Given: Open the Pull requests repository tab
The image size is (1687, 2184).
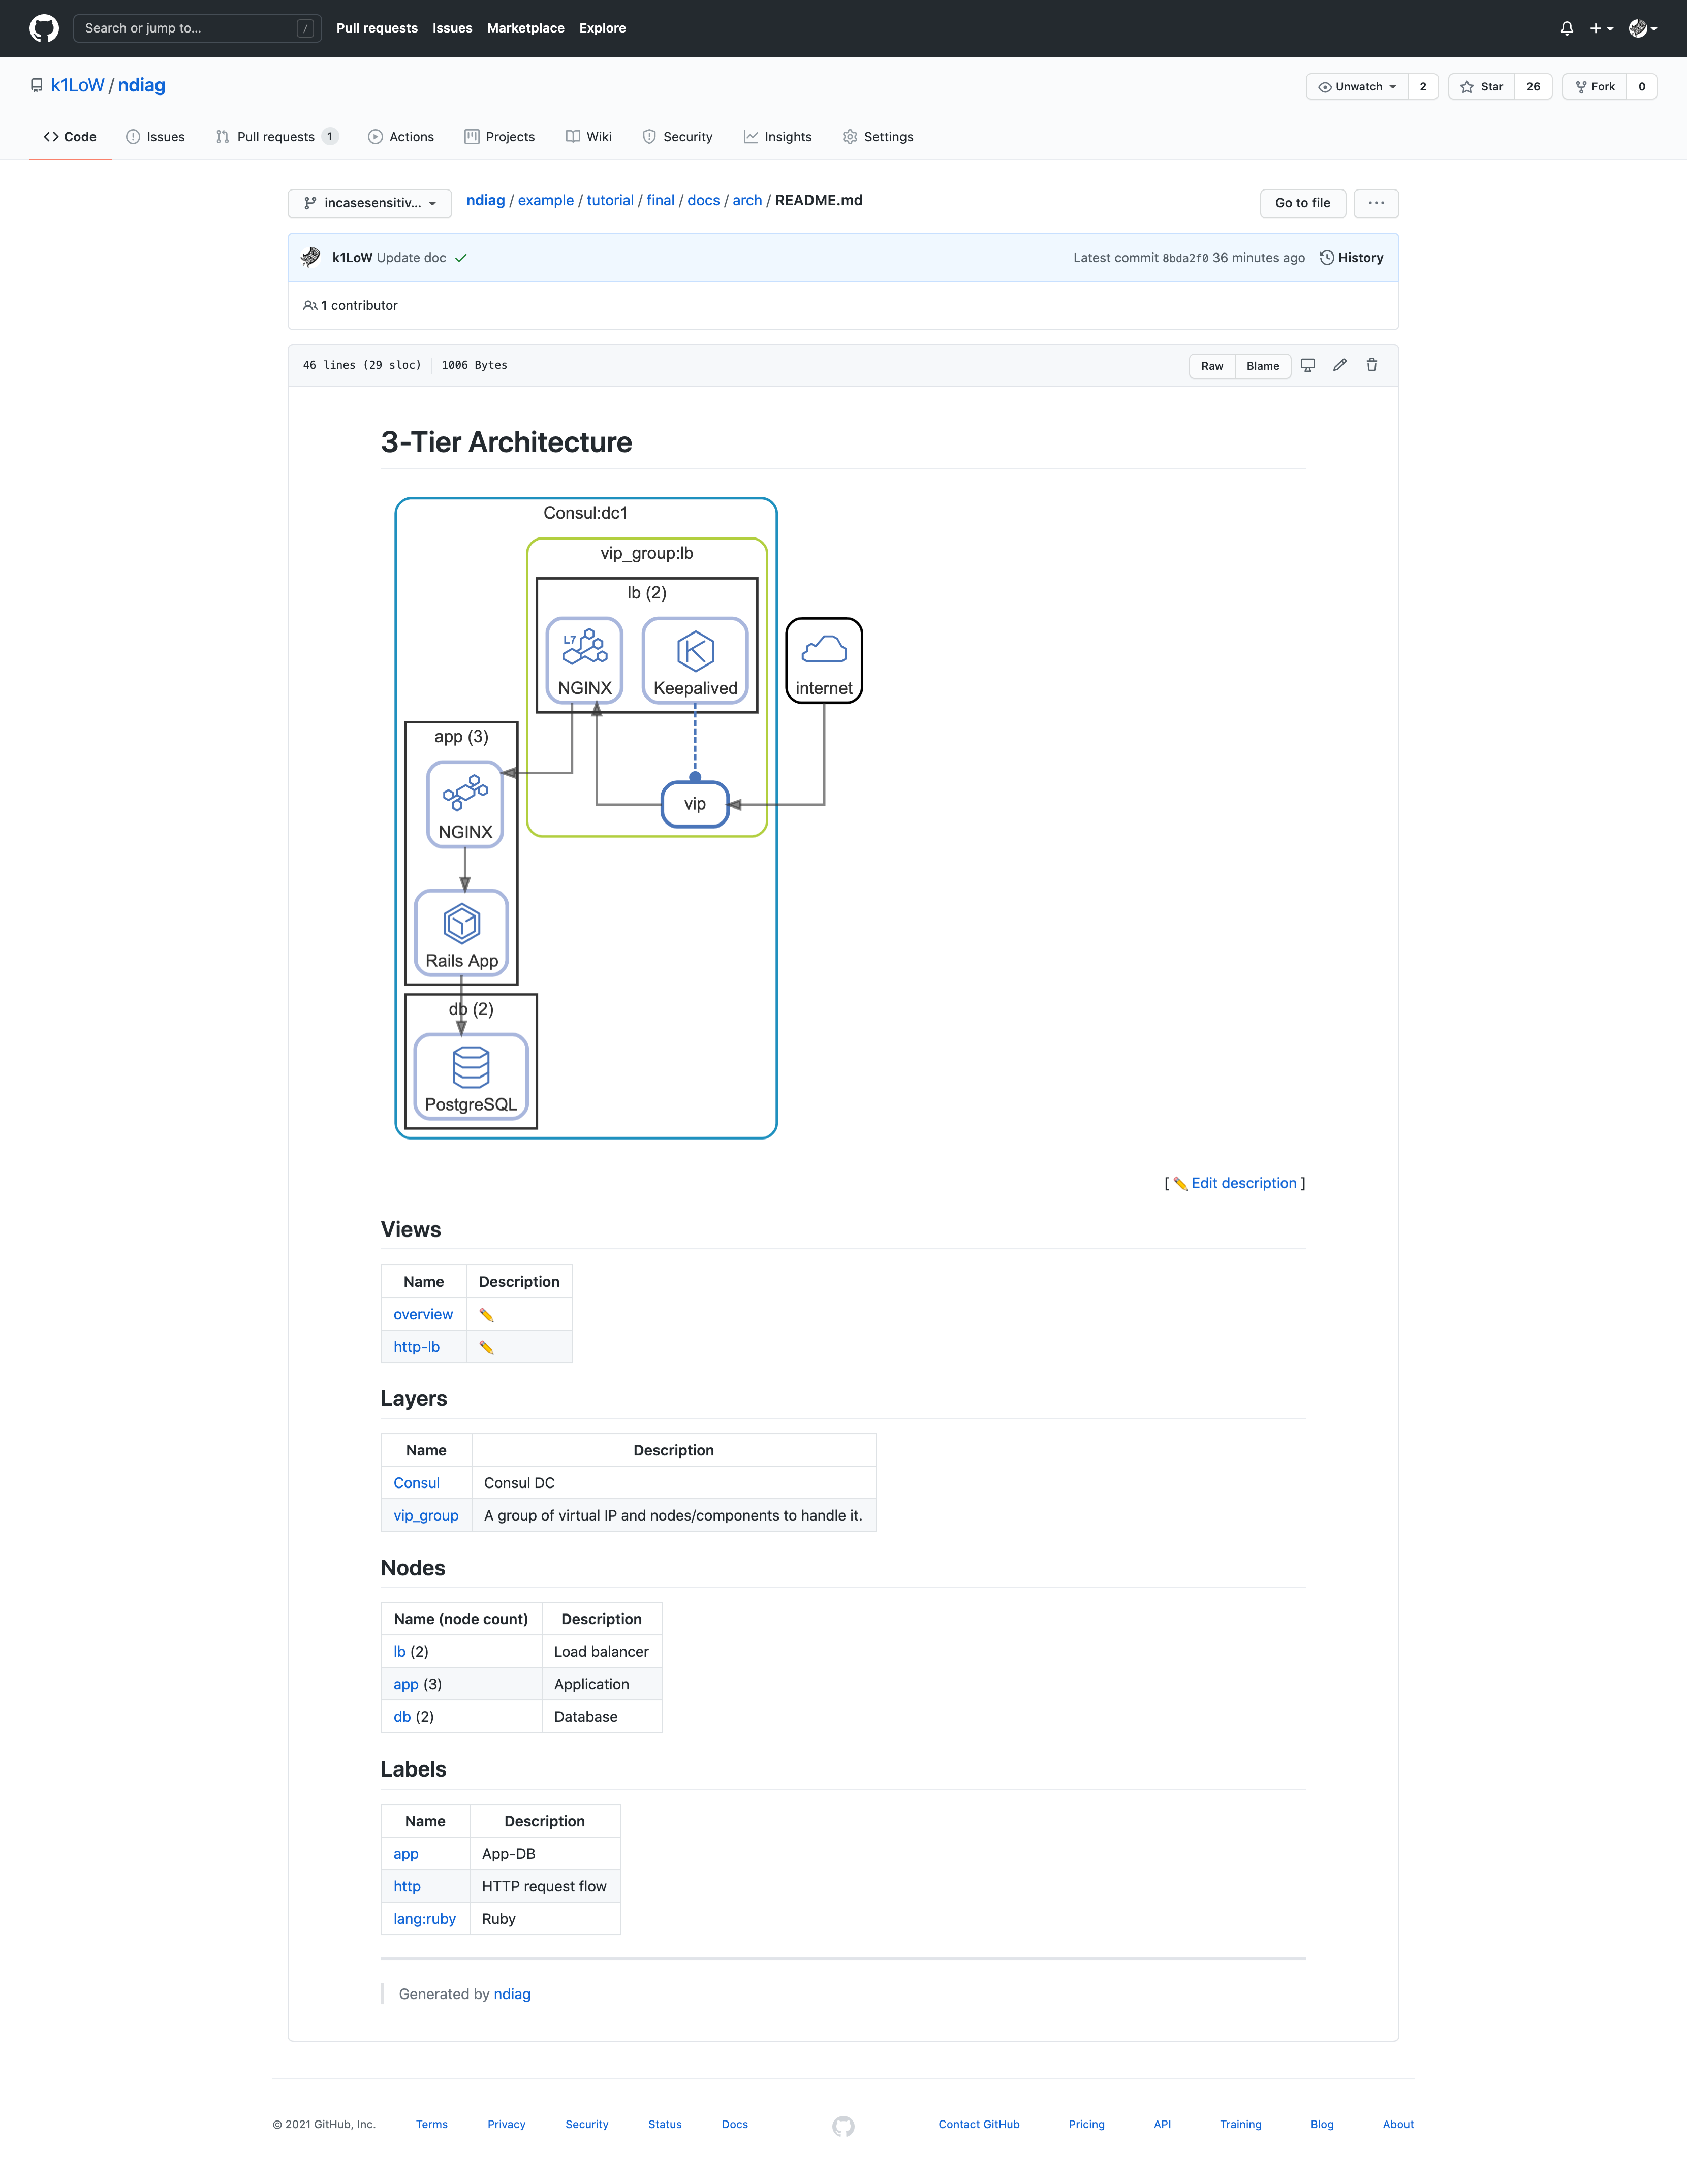Looking at the screenshot, I should [276, 137].
